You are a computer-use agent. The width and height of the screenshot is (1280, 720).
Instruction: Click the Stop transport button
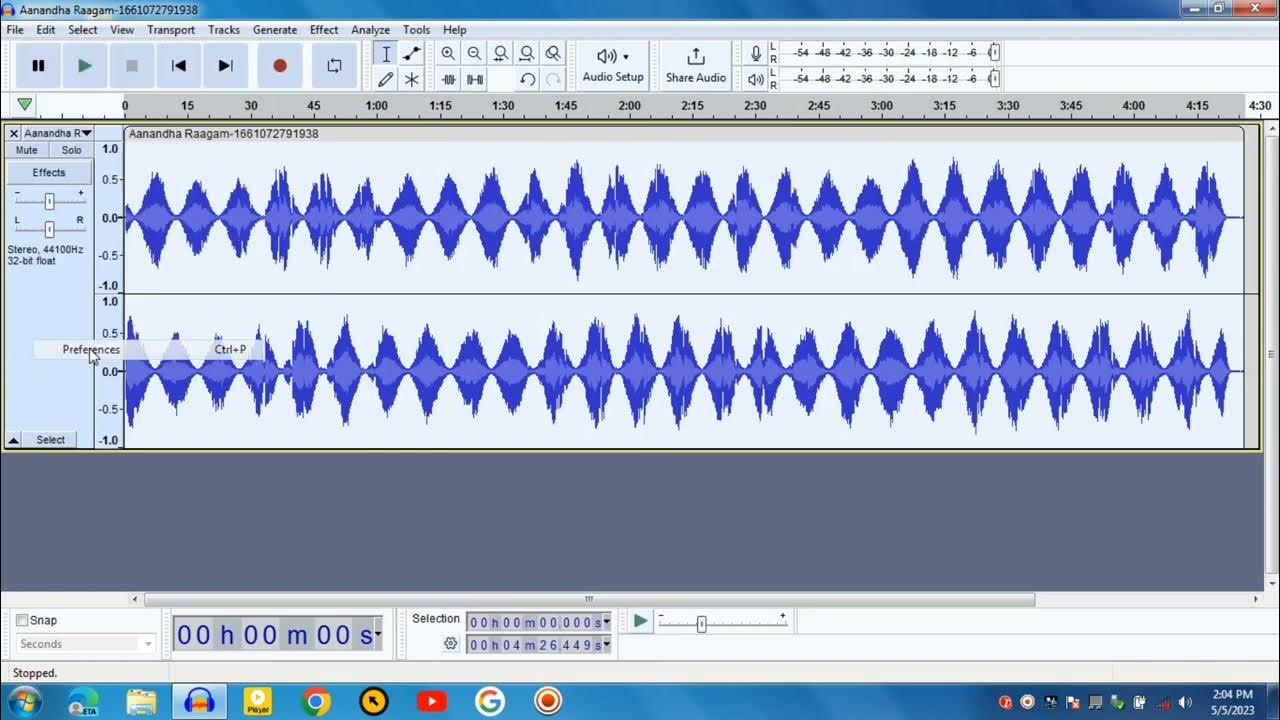[x=132, y=66]
